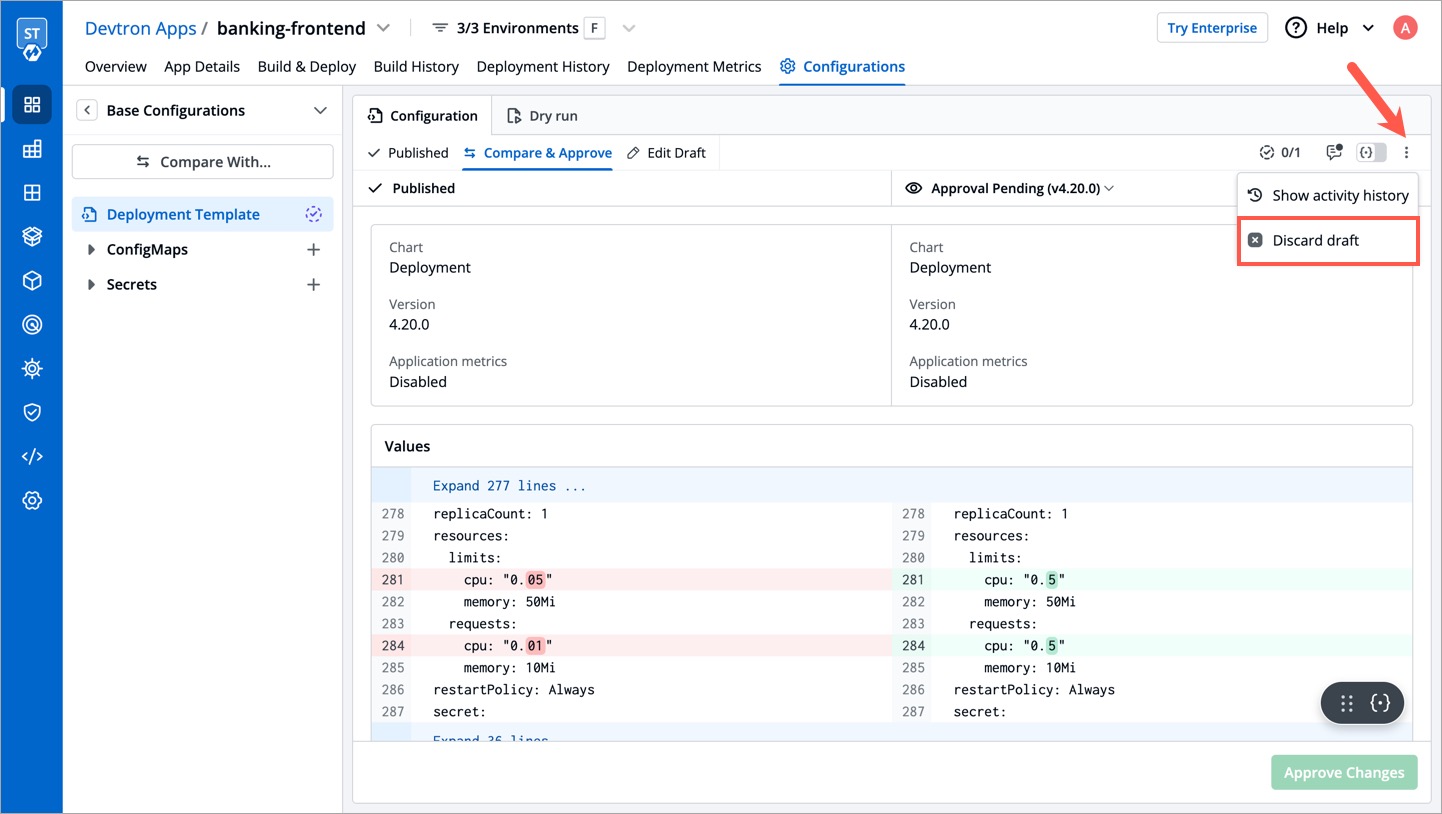Click the code editor icon in the sidebar
This screenshot has width=1442, height=814.
32,456
